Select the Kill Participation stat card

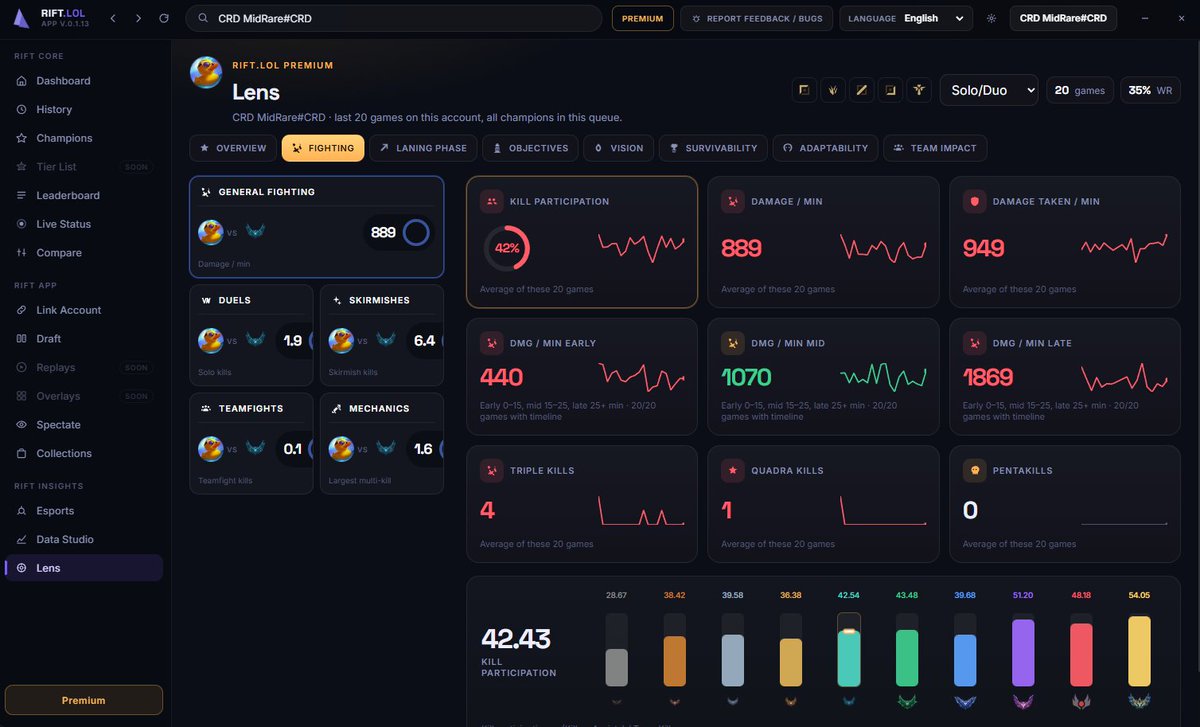[x=582, y=242]
